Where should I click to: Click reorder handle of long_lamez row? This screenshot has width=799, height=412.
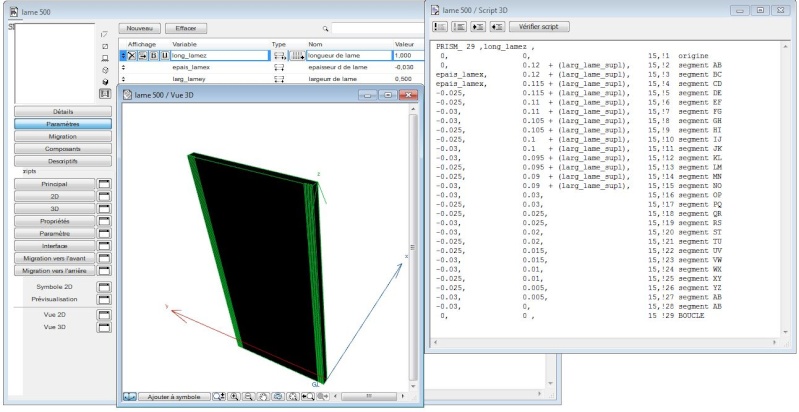click(123, 56)
